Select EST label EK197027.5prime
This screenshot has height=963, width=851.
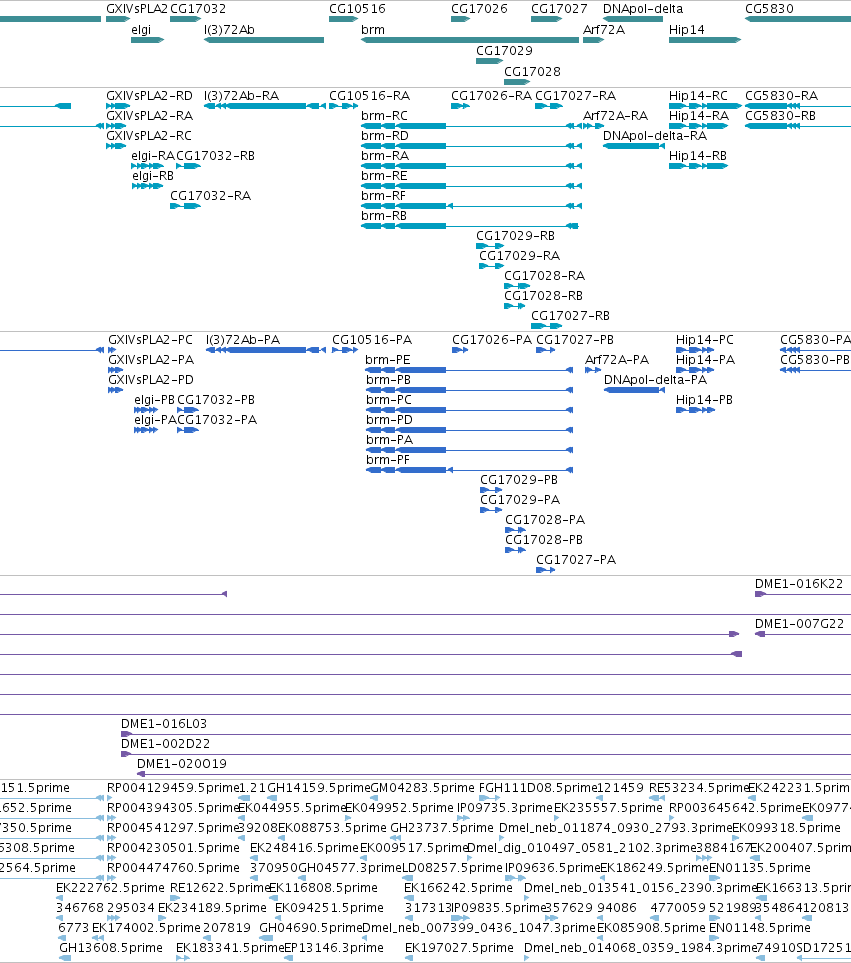coord(459,947)
